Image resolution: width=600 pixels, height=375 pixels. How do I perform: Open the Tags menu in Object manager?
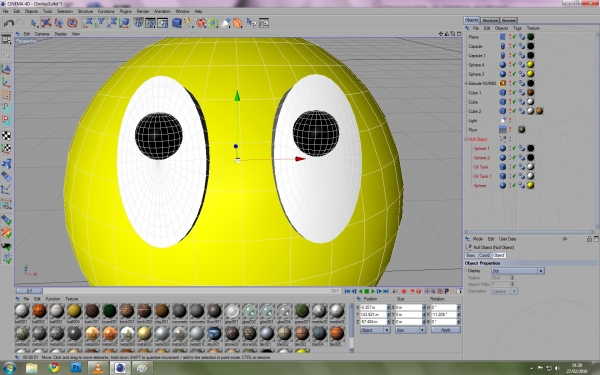[517, 28]
